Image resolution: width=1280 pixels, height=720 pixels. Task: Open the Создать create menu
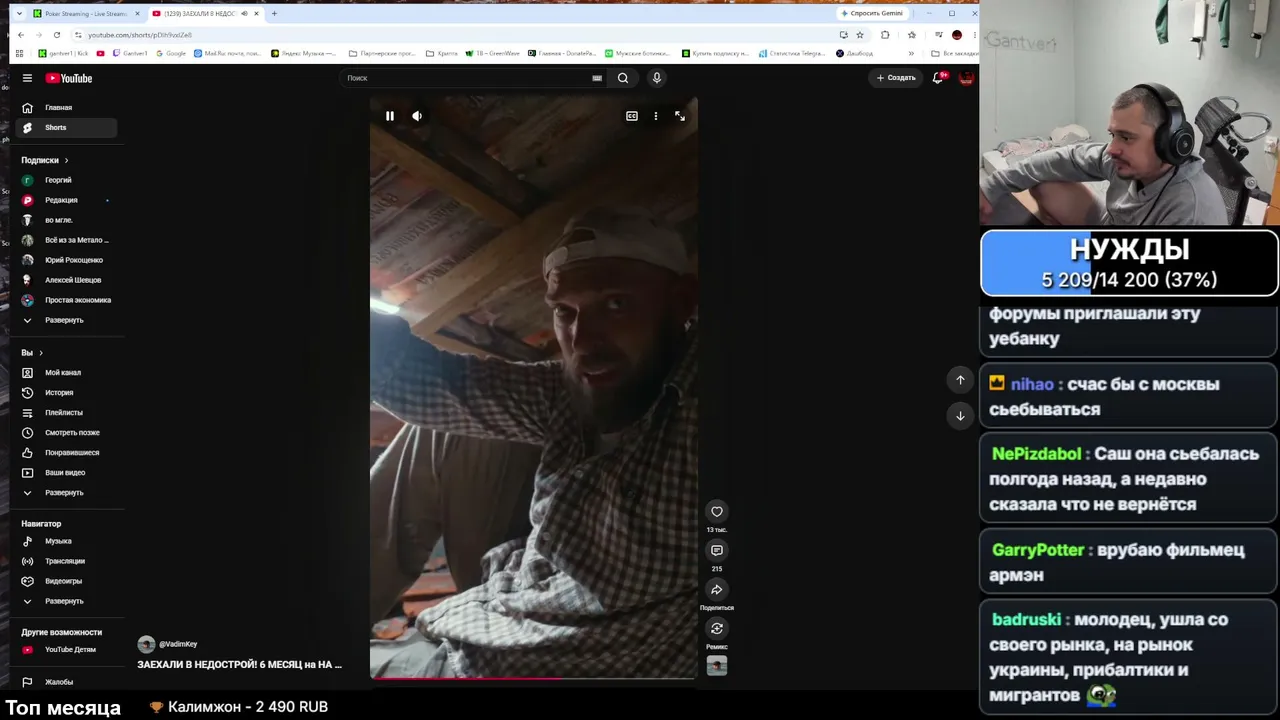click(x=896, y=77)
